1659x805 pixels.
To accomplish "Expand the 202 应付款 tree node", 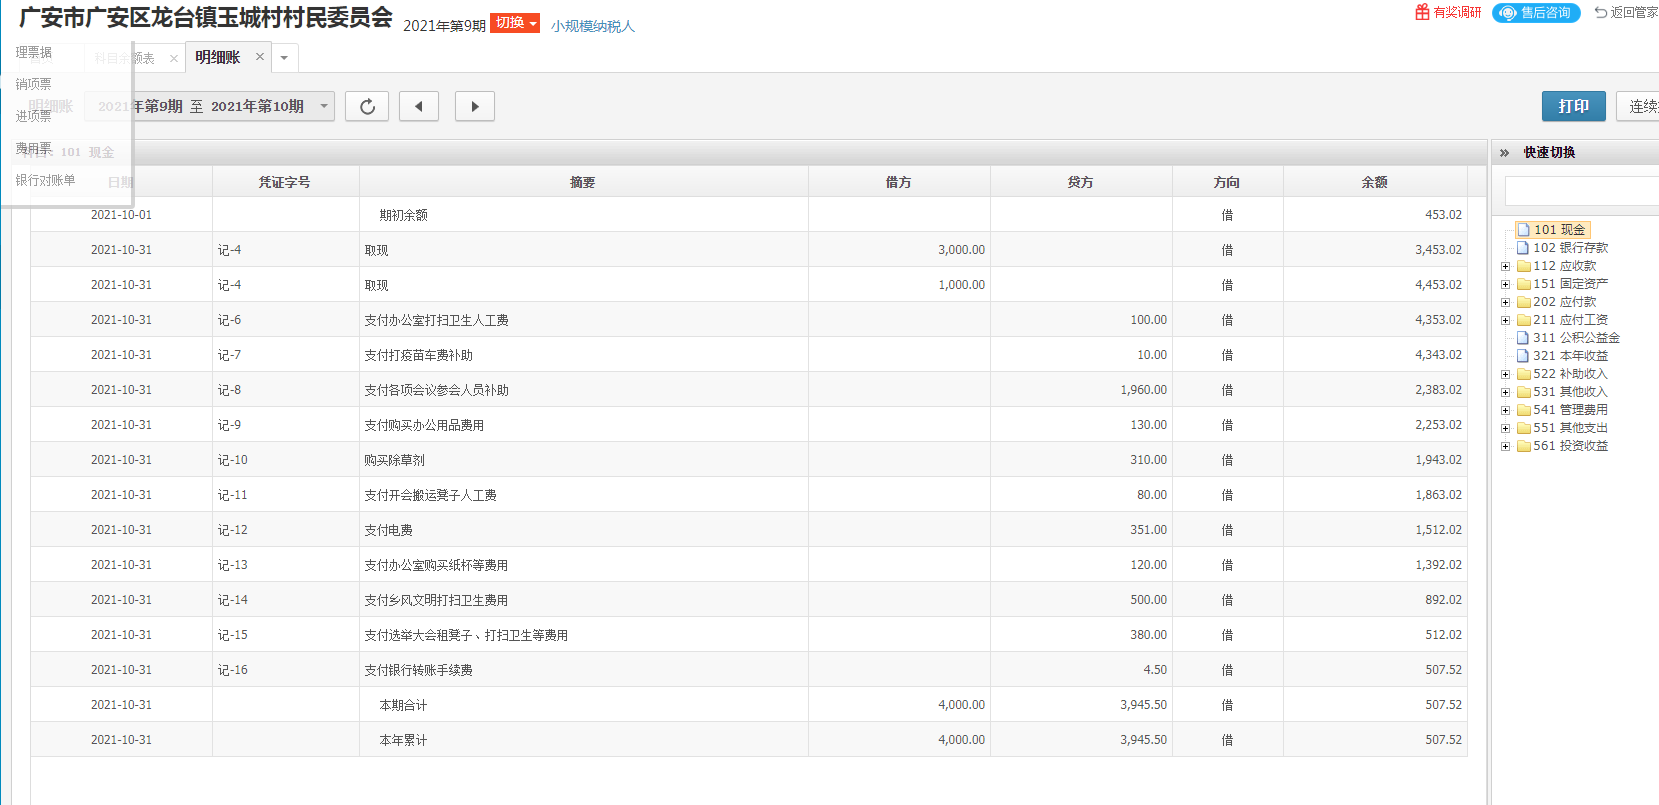I will [x=1505, y=302].
